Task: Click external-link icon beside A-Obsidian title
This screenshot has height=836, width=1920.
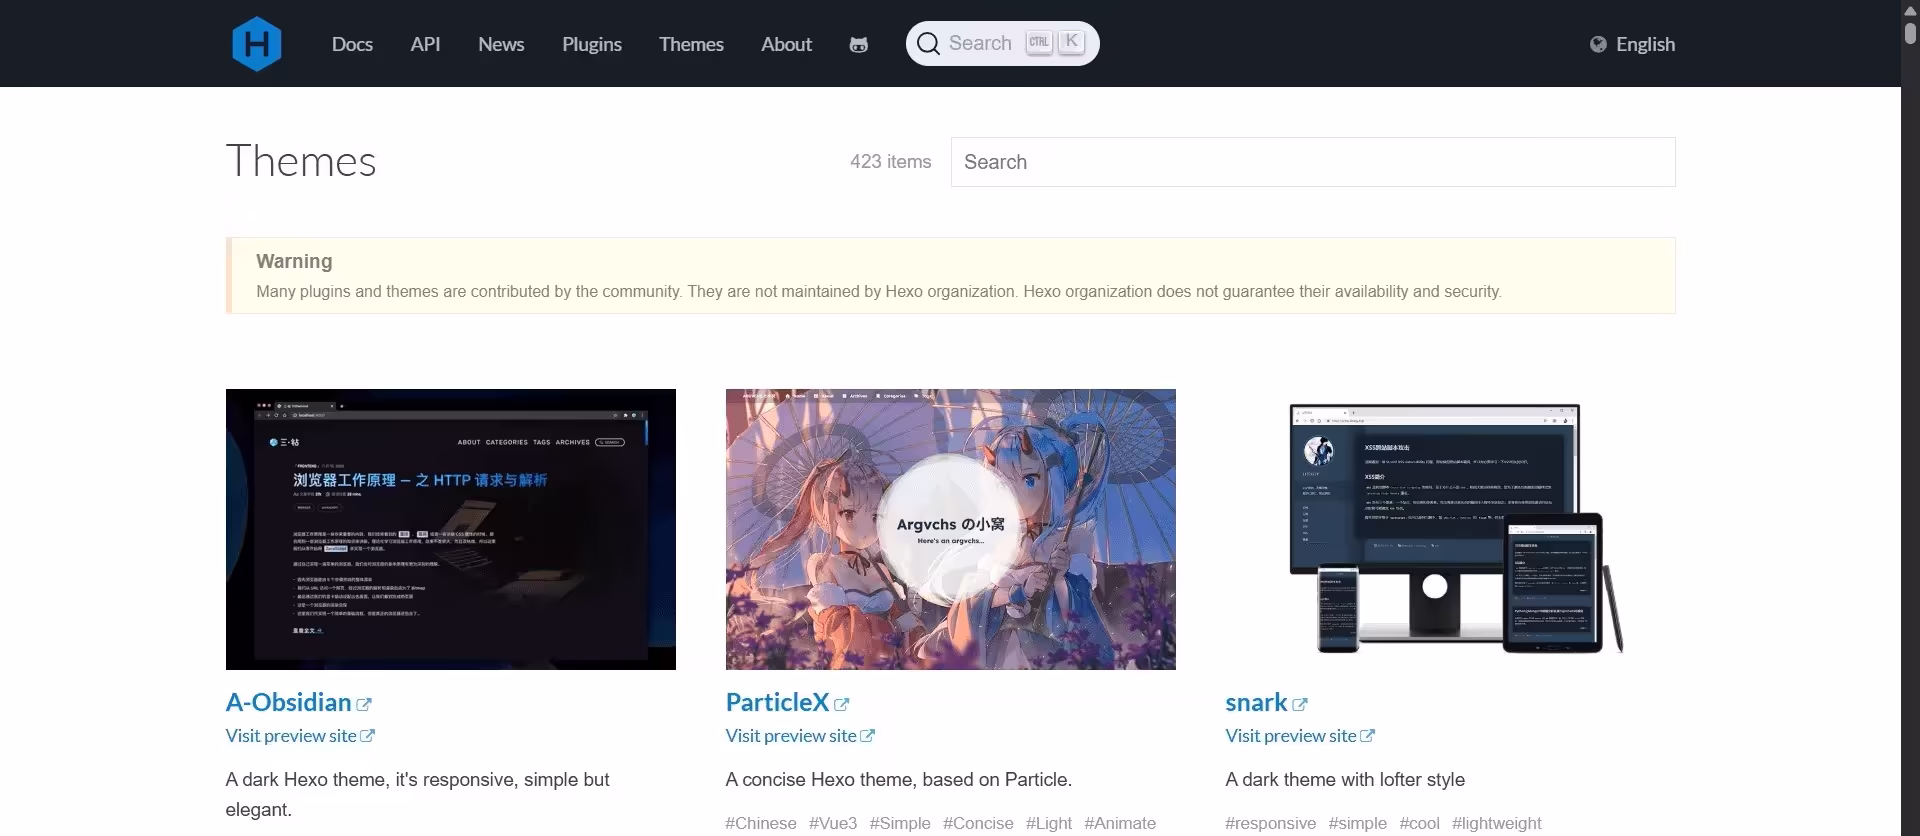Action: (x=364, y=704)
